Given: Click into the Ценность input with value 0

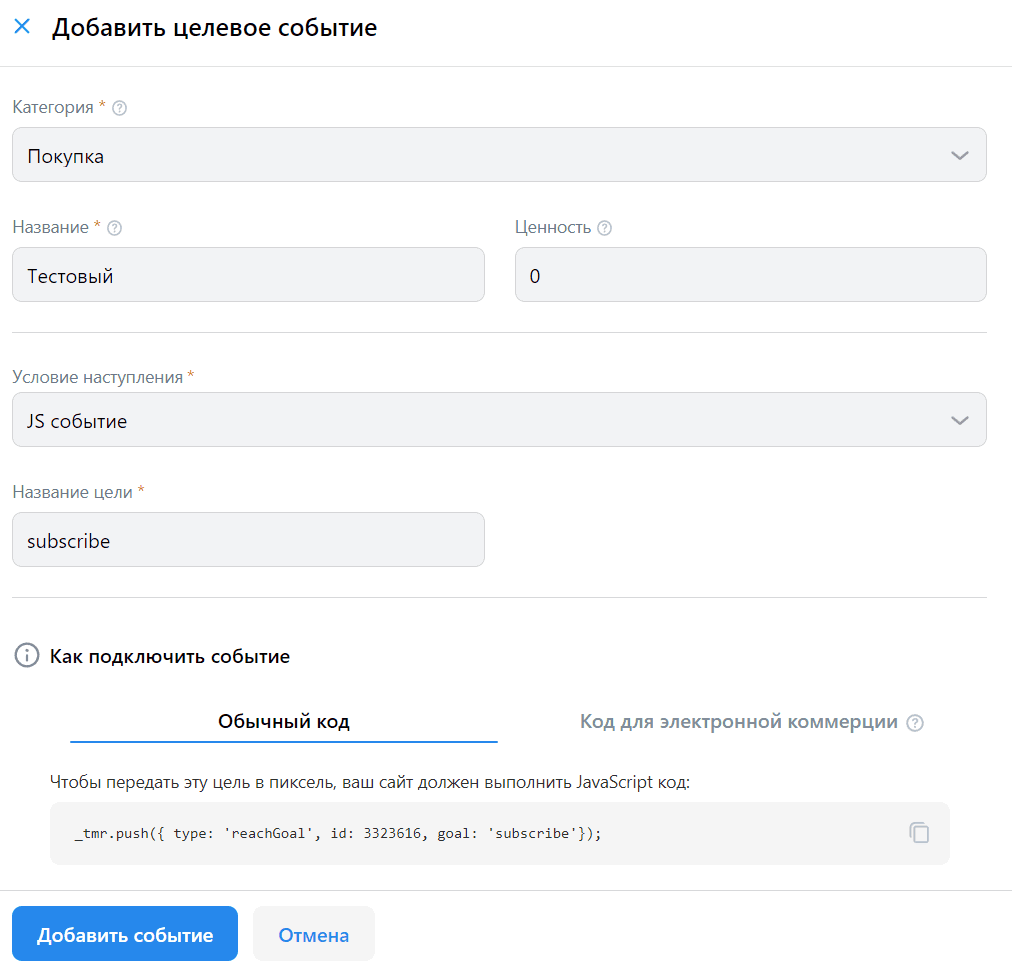Looking at the screenshot, I should pos(750,275).
